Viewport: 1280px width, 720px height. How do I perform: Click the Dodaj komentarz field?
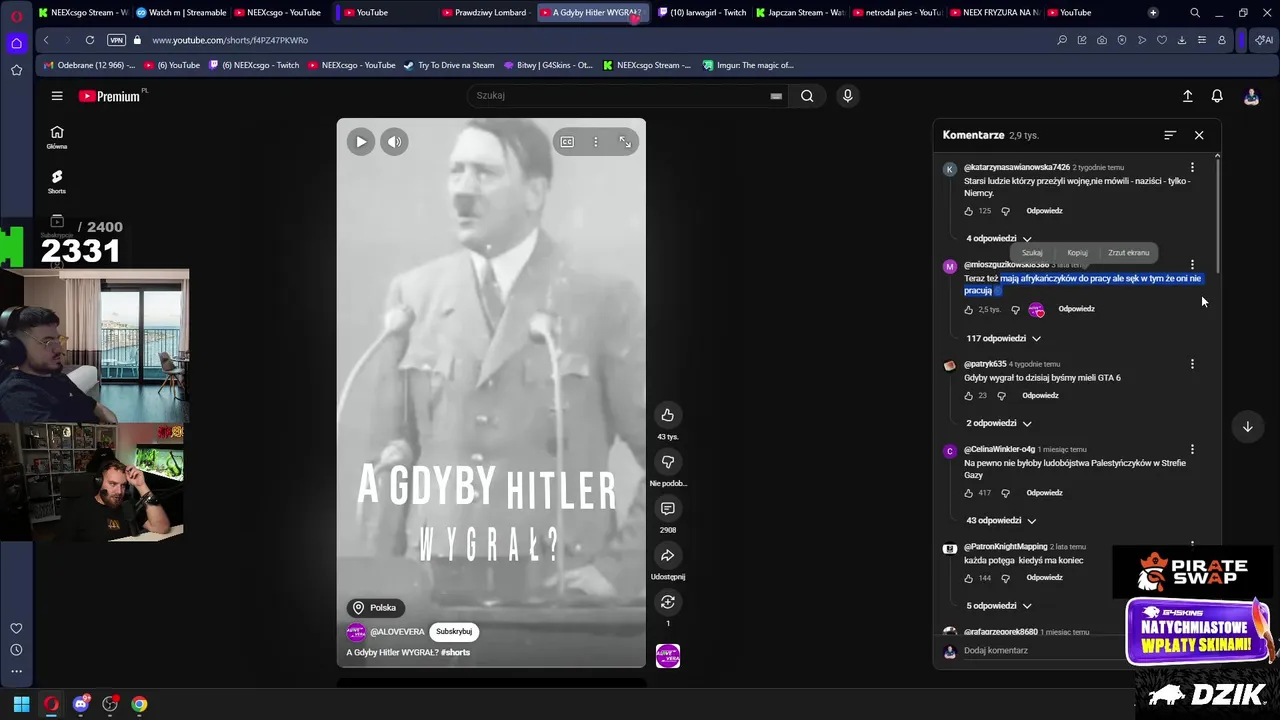tap(1040, 650)
